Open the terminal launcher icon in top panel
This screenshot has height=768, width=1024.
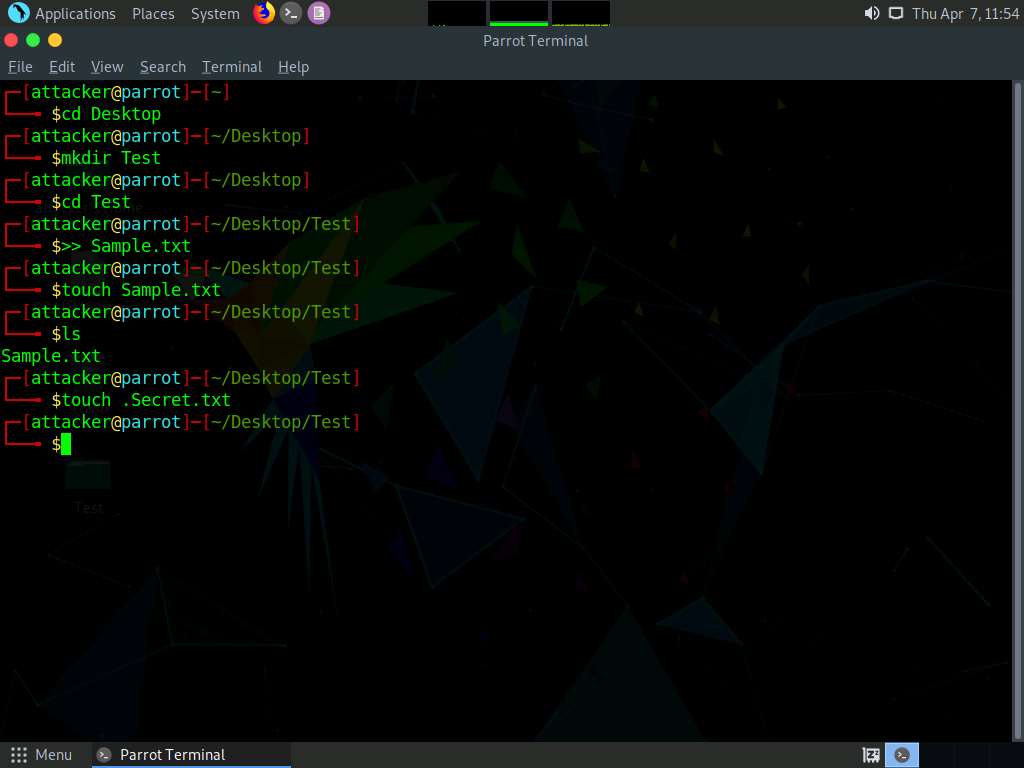tap(291, 13)
